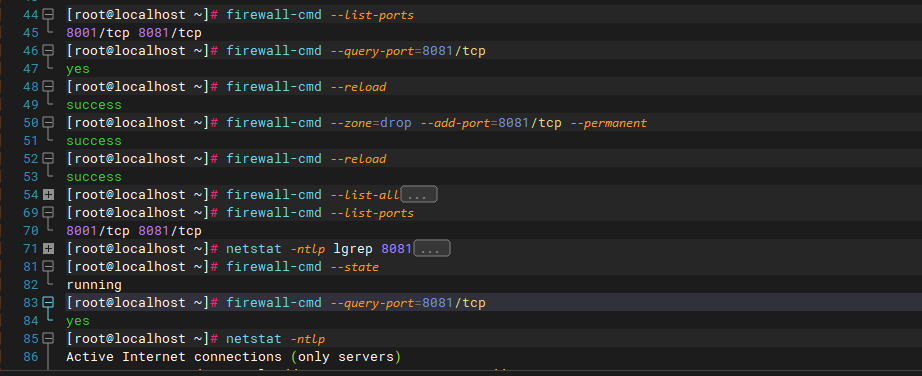Click '--query-port=8081/tcp' on line 46
This screenshot has height=376, width=922.
(408, 51)
